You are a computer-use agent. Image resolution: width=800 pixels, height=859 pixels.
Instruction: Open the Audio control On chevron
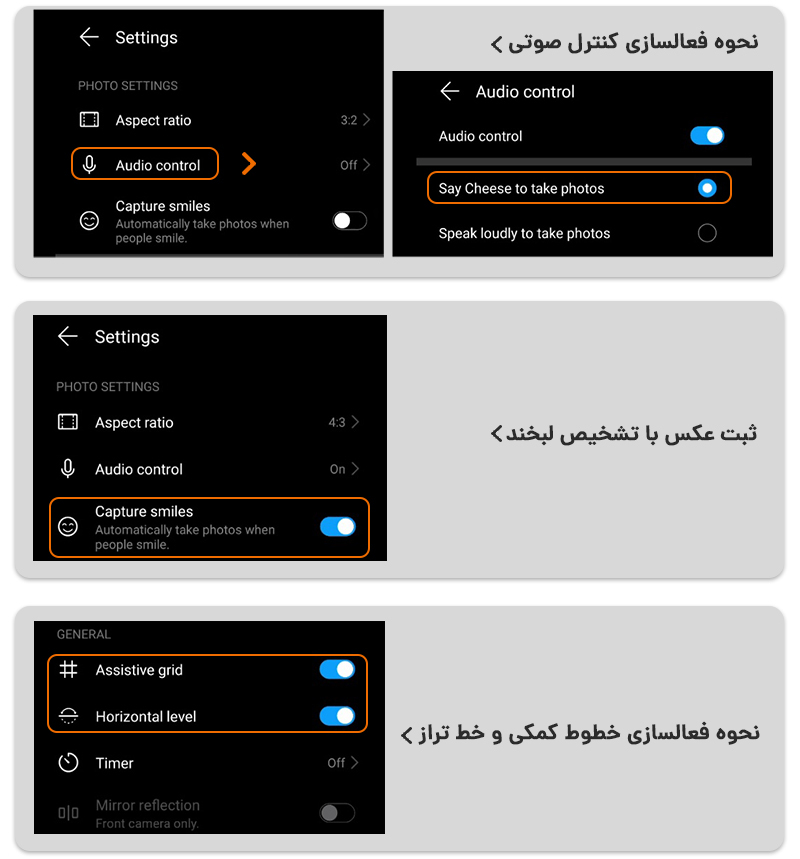(x=355, y=468)
